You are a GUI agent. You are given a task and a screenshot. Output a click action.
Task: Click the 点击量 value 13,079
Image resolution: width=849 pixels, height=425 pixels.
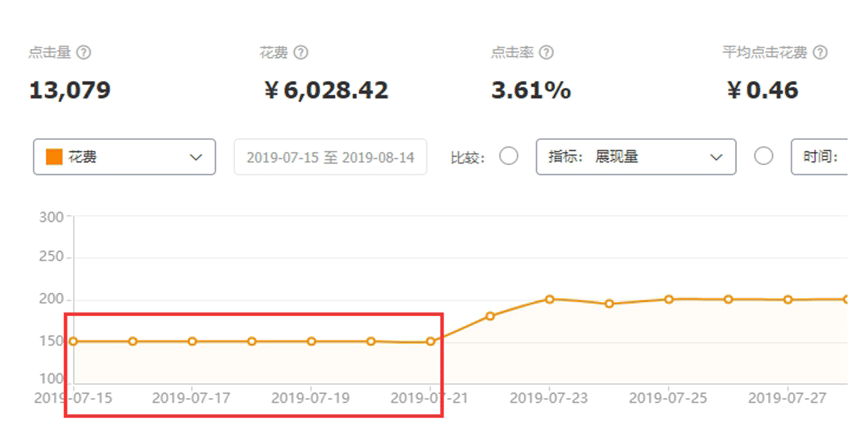click(69, 91)
